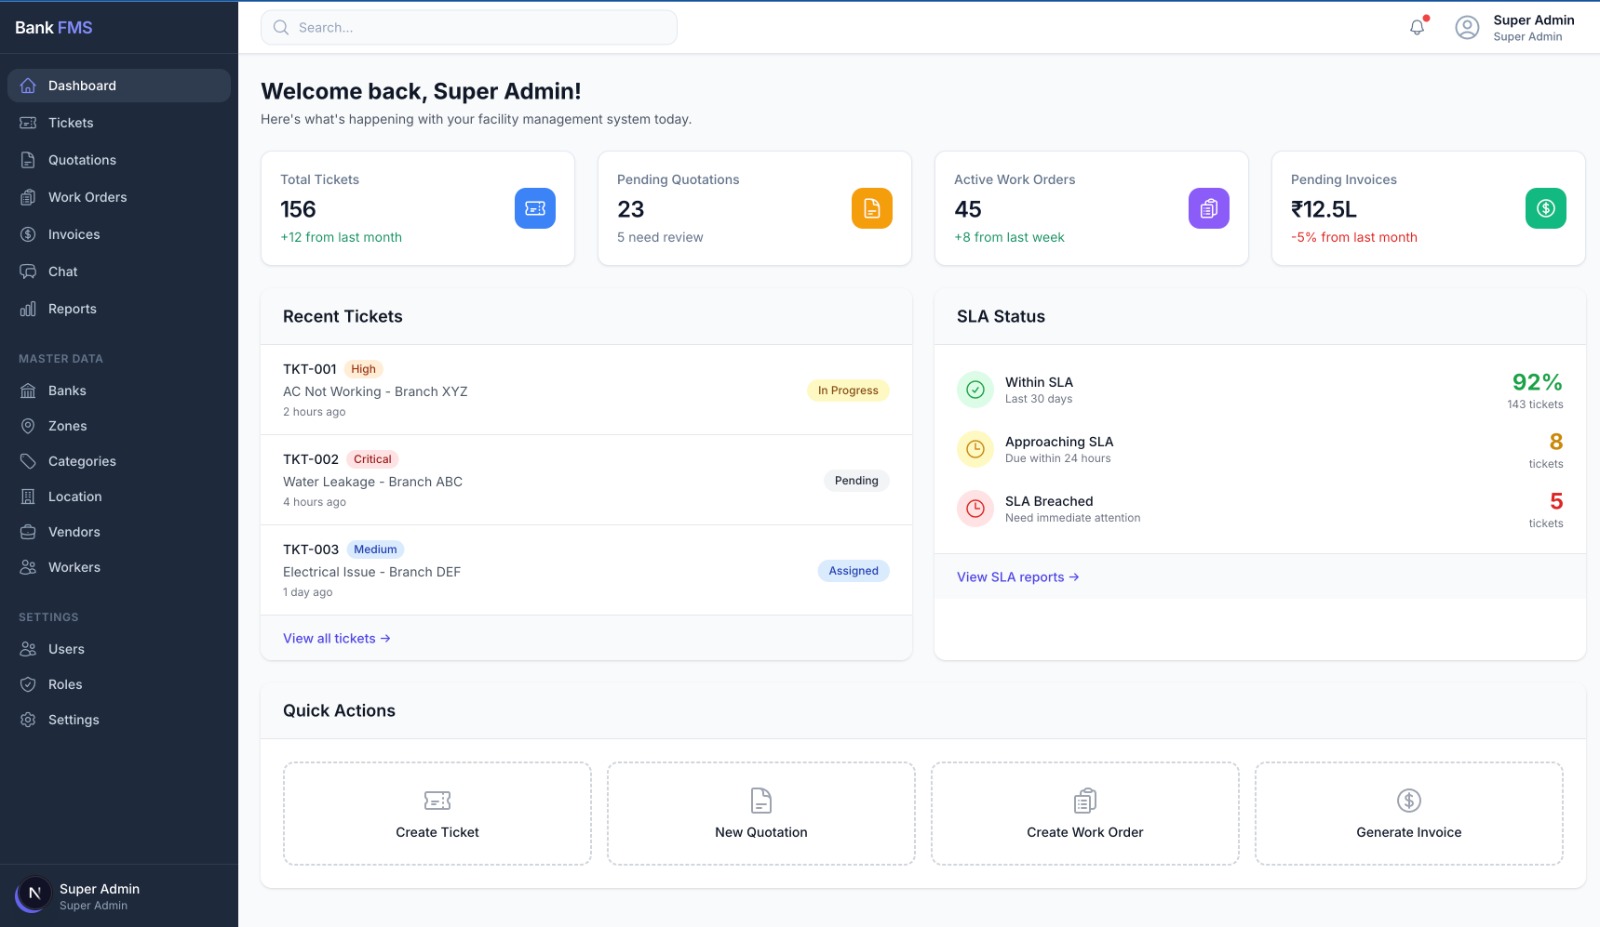
Task: Open the Zones section from Master Data
Action: (x=67, y=425)
